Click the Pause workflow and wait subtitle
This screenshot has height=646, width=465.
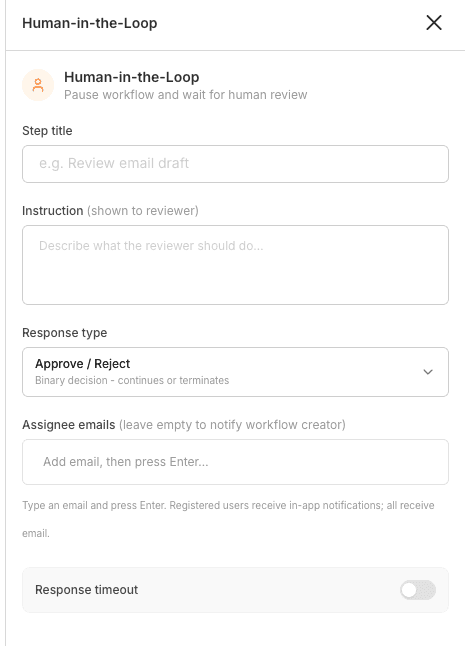click(x=186, y=95)
